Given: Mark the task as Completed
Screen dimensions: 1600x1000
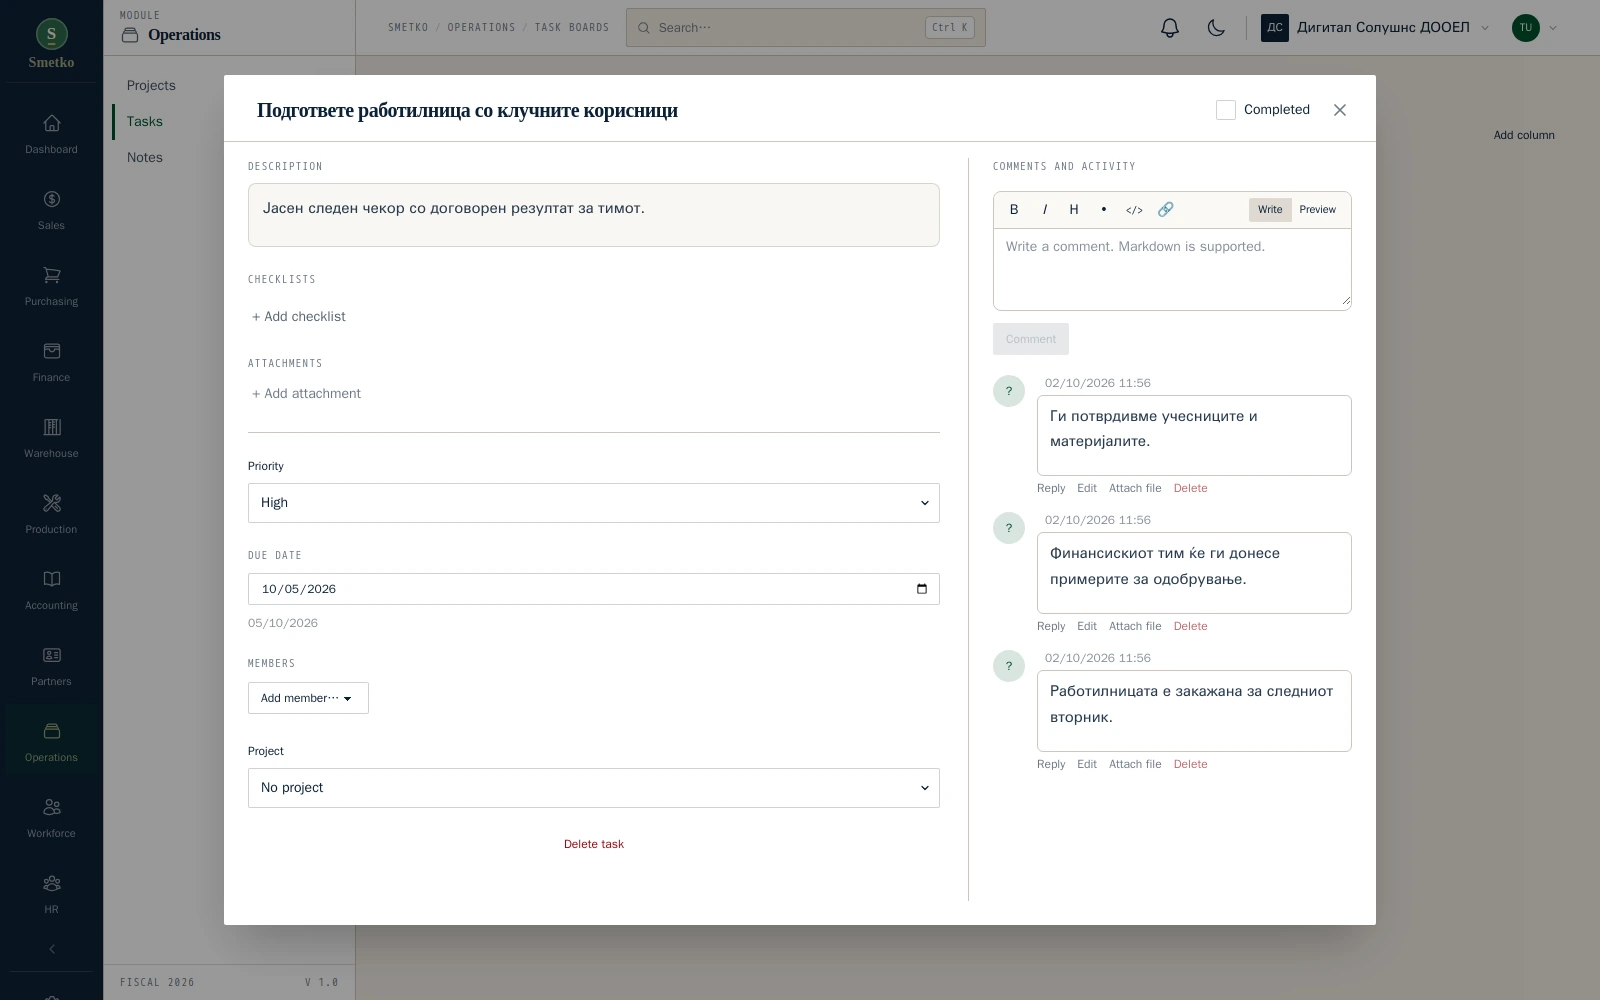Looking at the screenshot, I should [1226, 110].
